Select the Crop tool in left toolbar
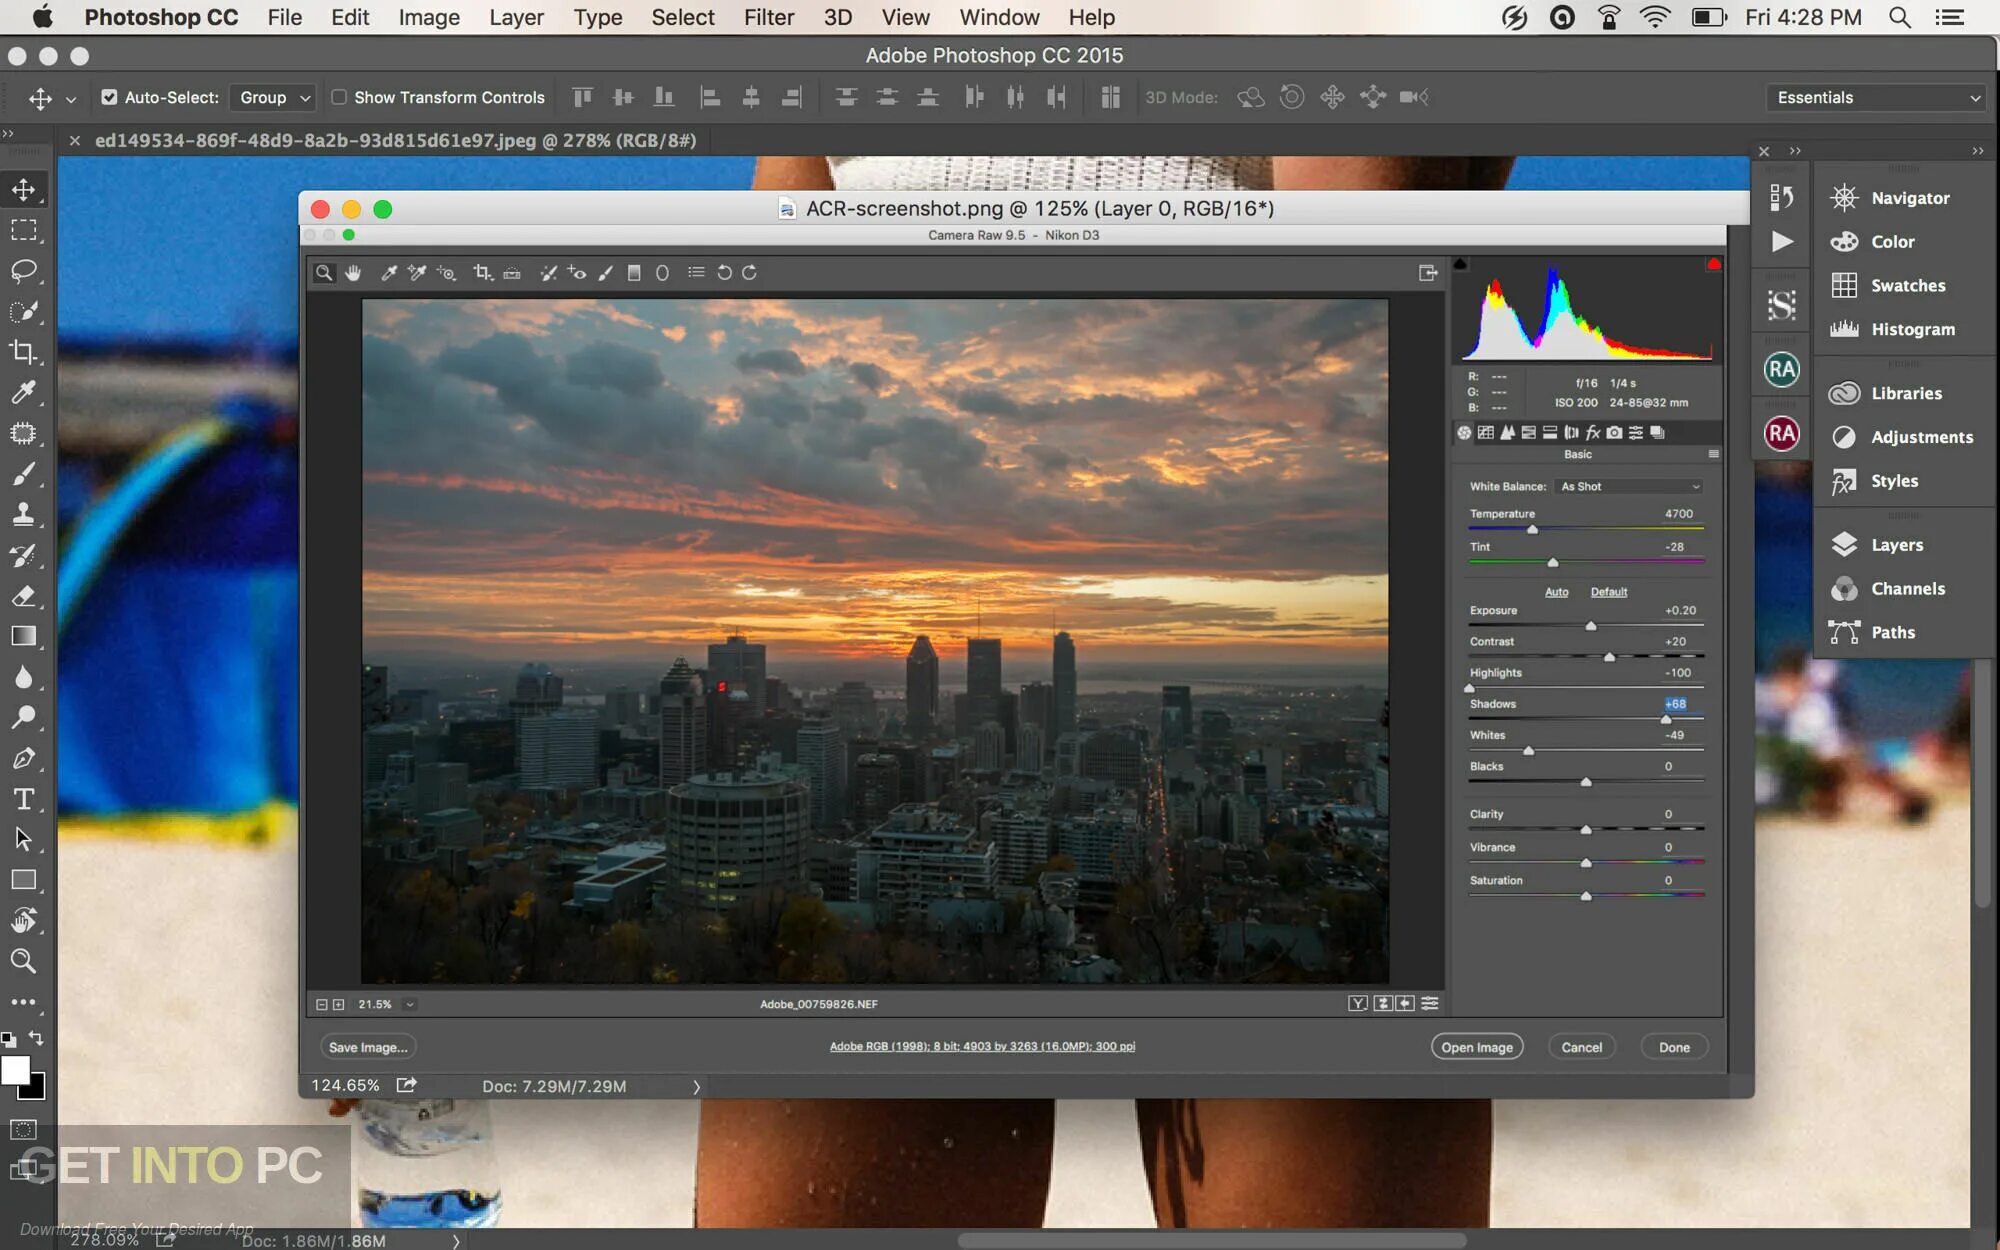This screenshot has width=2000, height=1250. pyautogui.click(x=24, y=352)
